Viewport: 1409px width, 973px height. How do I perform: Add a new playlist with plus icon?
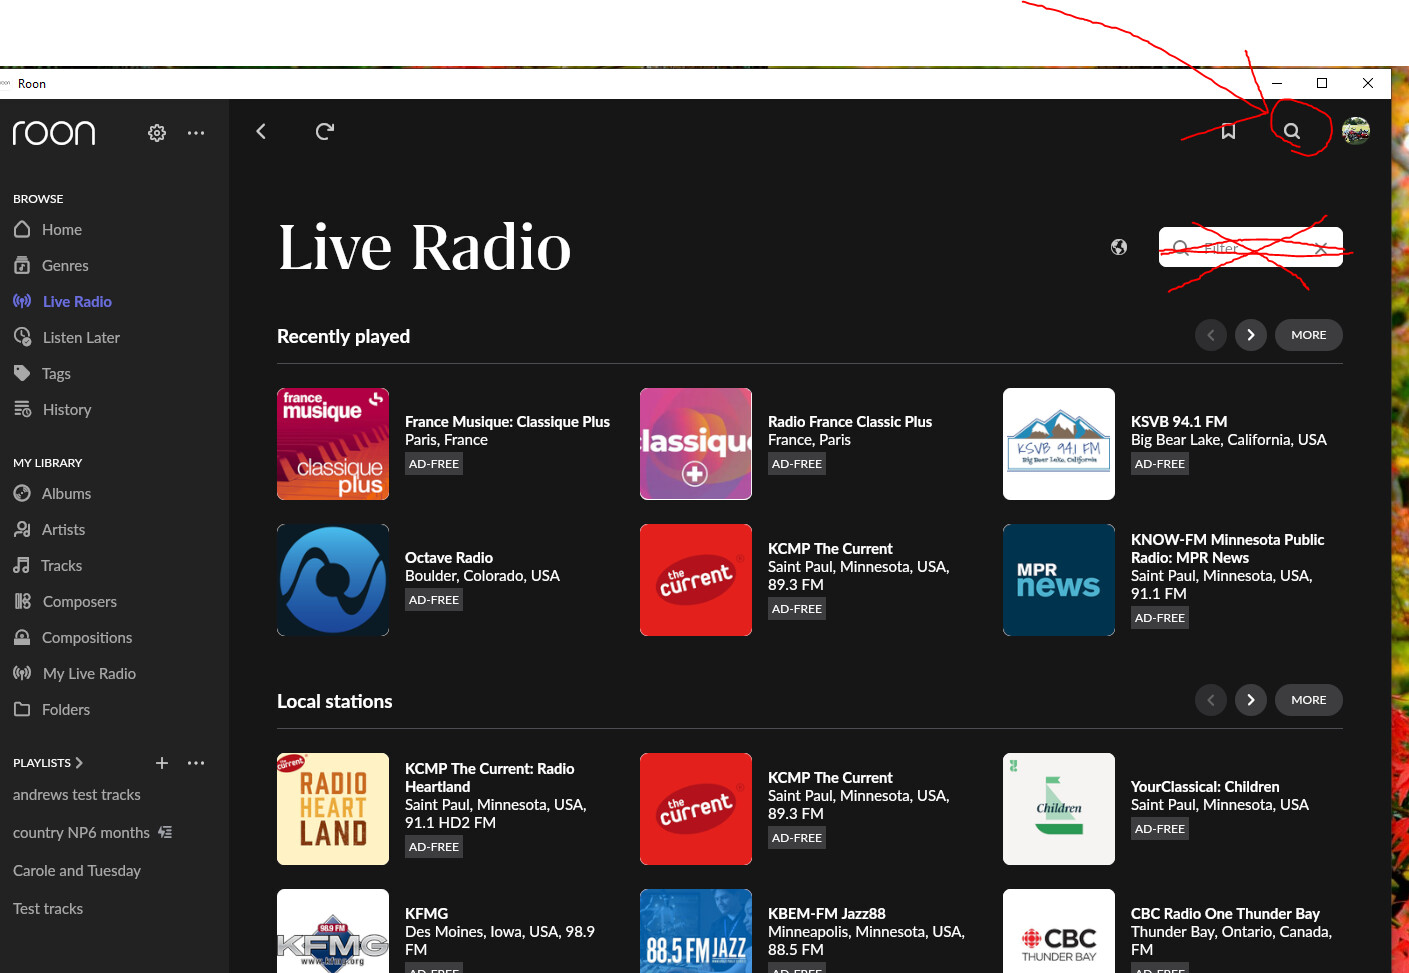pyautogui.click(x=162, y=763)
